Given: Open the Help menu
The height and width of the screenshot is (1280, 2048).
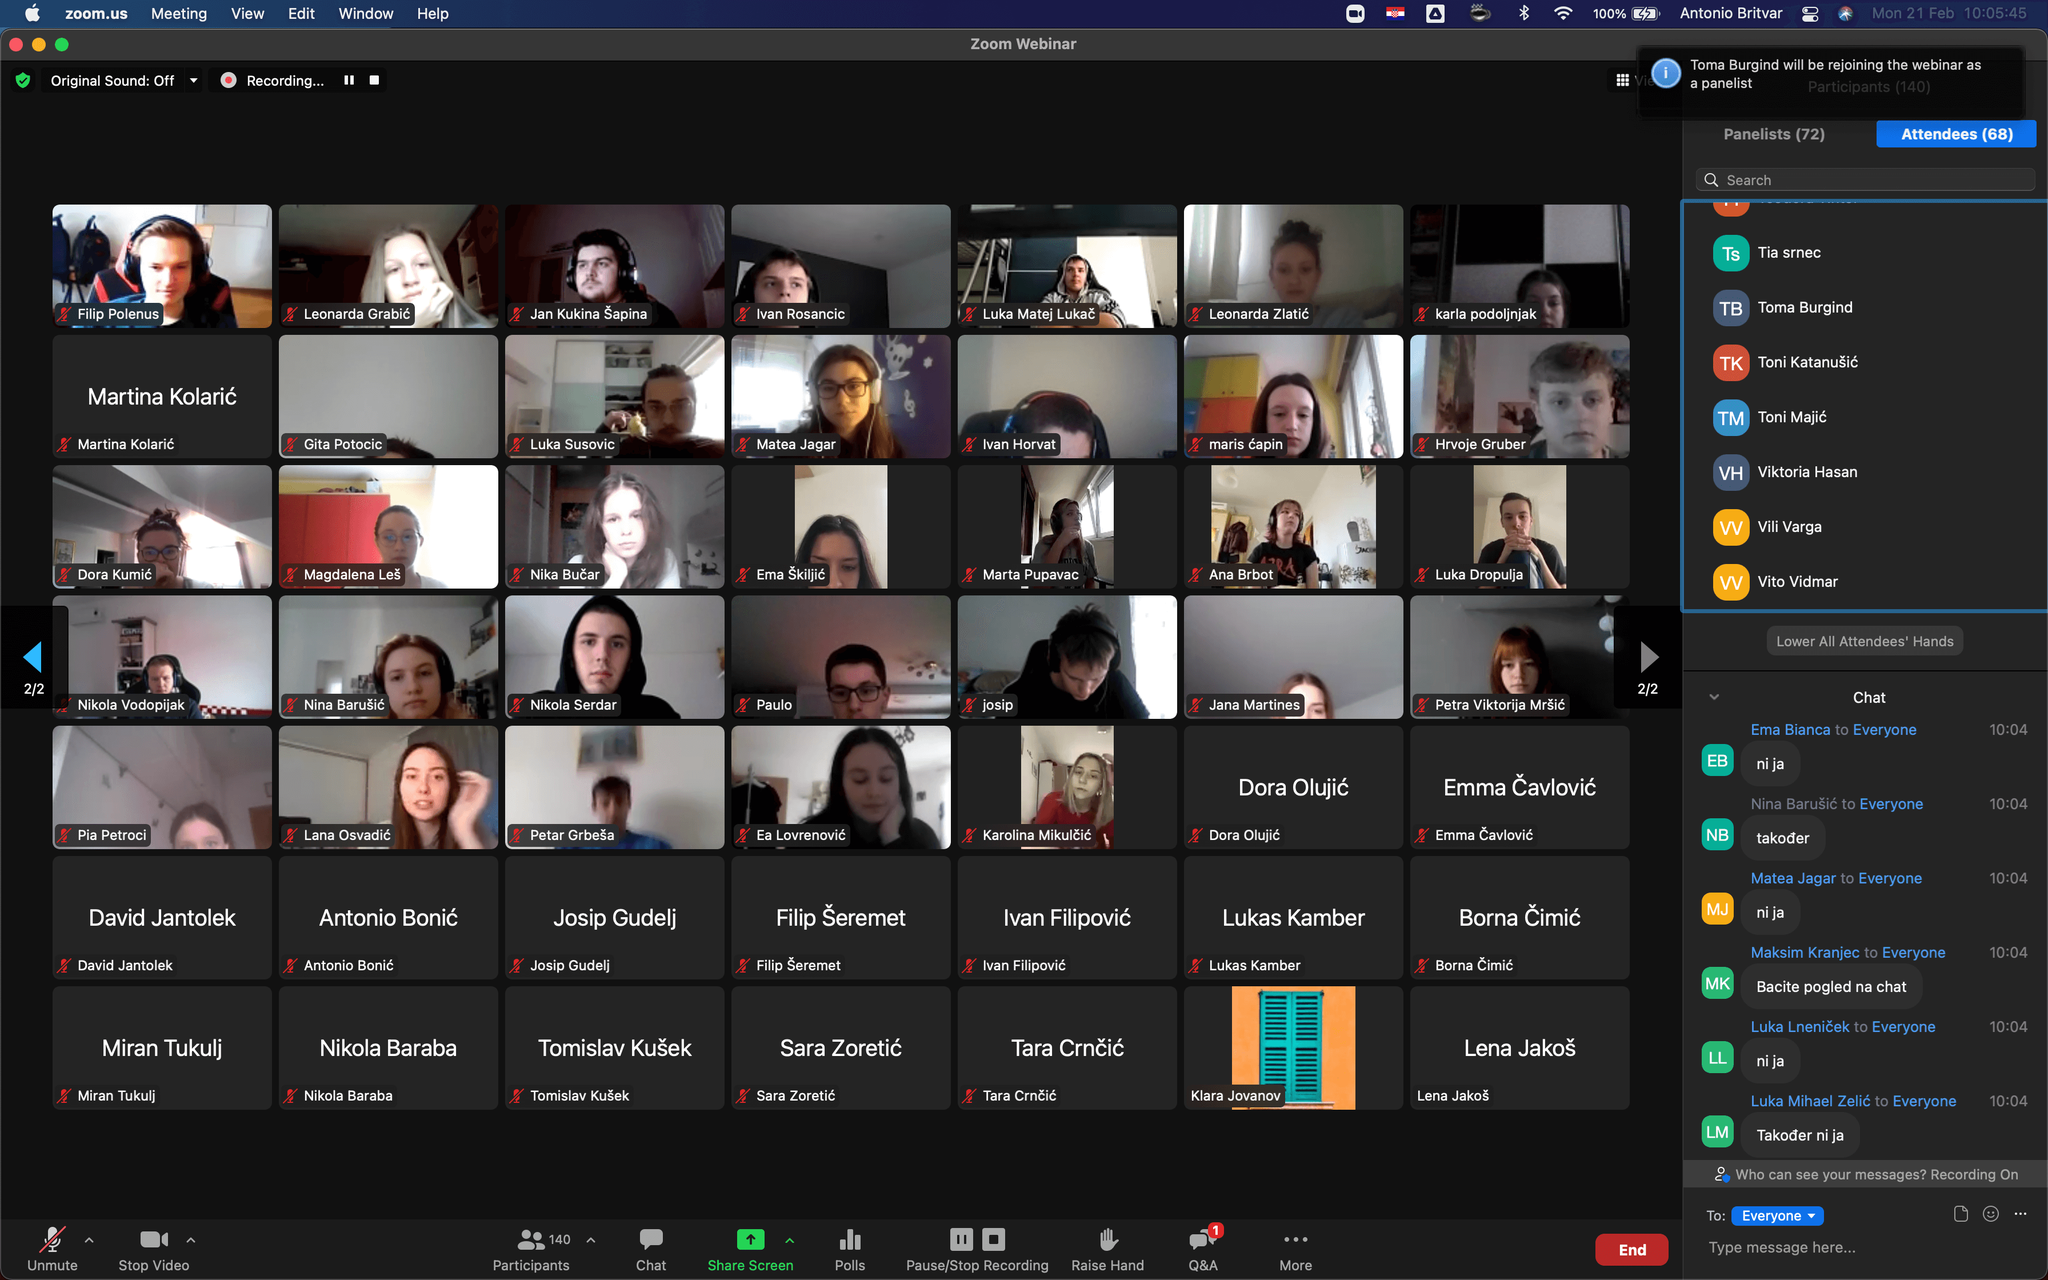Looking at the screenshot, I should click(x=433, y=13).
